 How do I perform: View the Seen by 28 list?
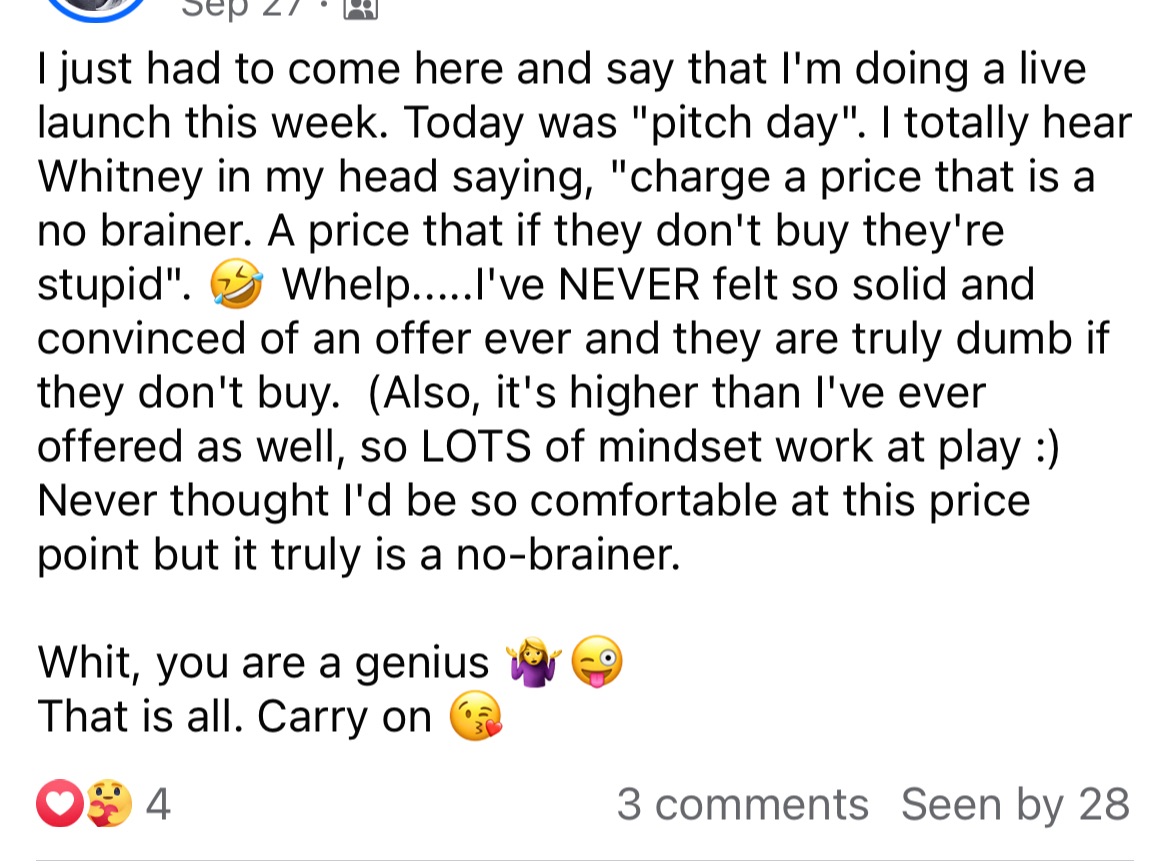pos(1016,804)
